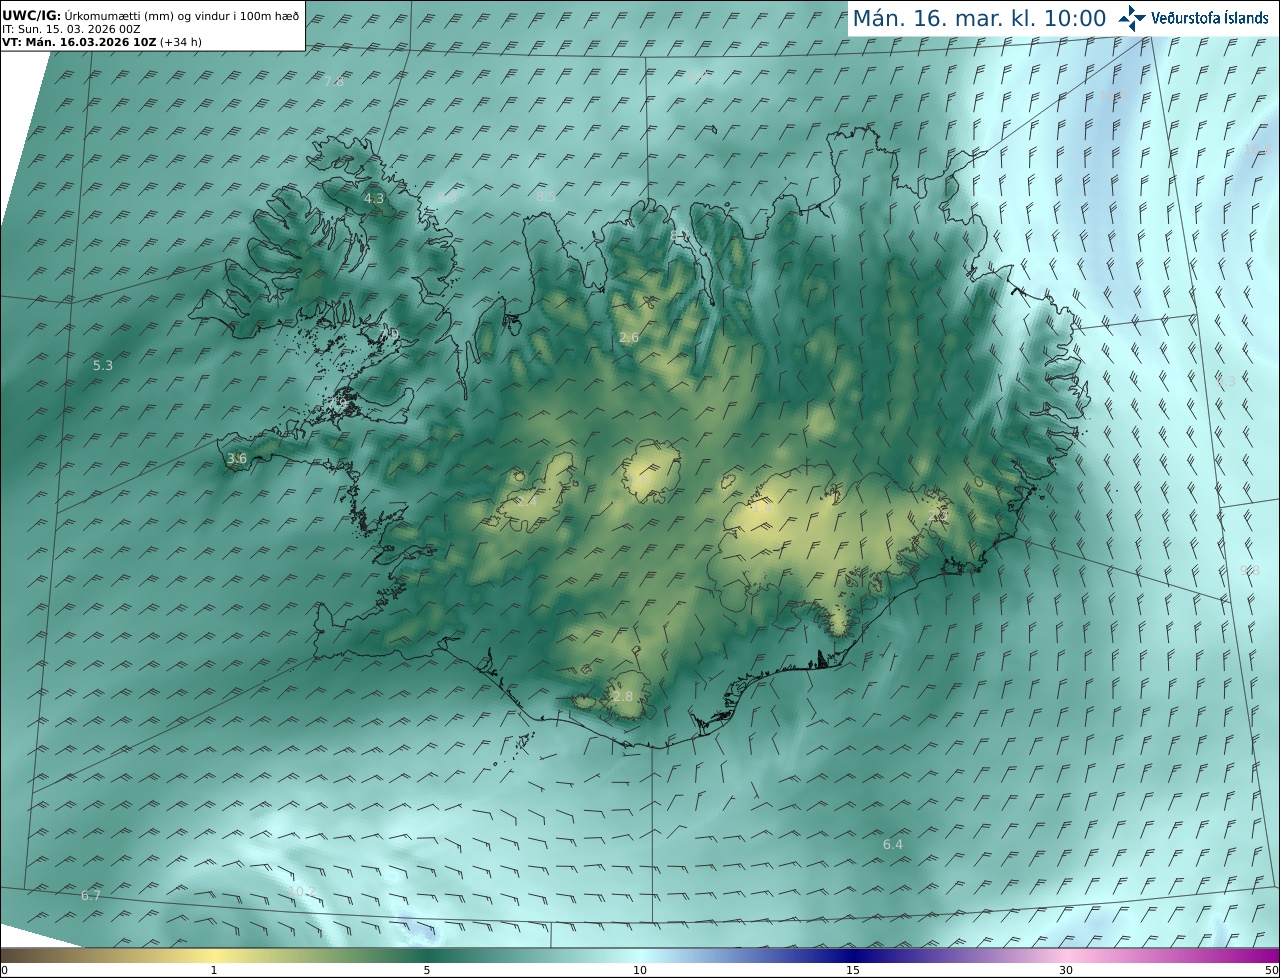
Task: Click the Veðurstofa Íslands logo icon
Action: point(1132,18)
